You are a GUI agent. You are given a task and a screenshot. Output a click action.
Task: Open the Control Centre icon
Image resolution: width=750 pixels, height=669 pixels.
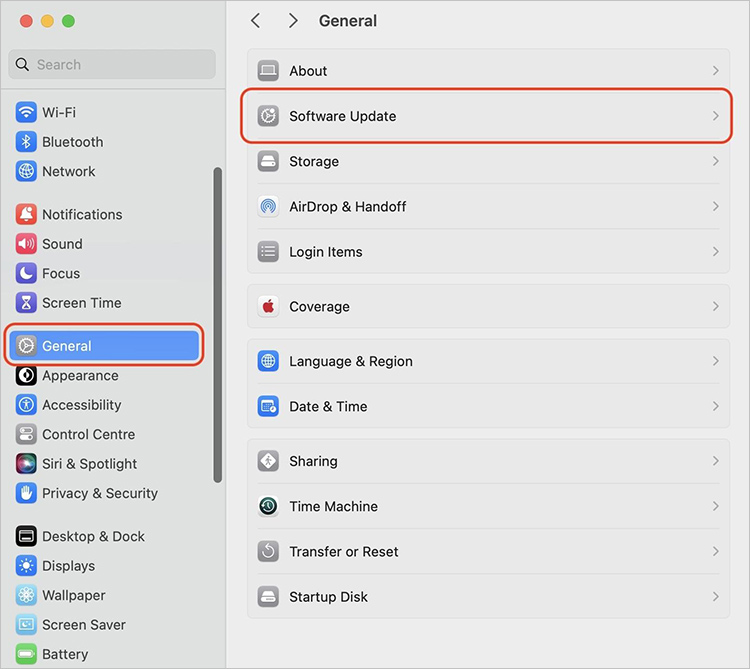26,434
